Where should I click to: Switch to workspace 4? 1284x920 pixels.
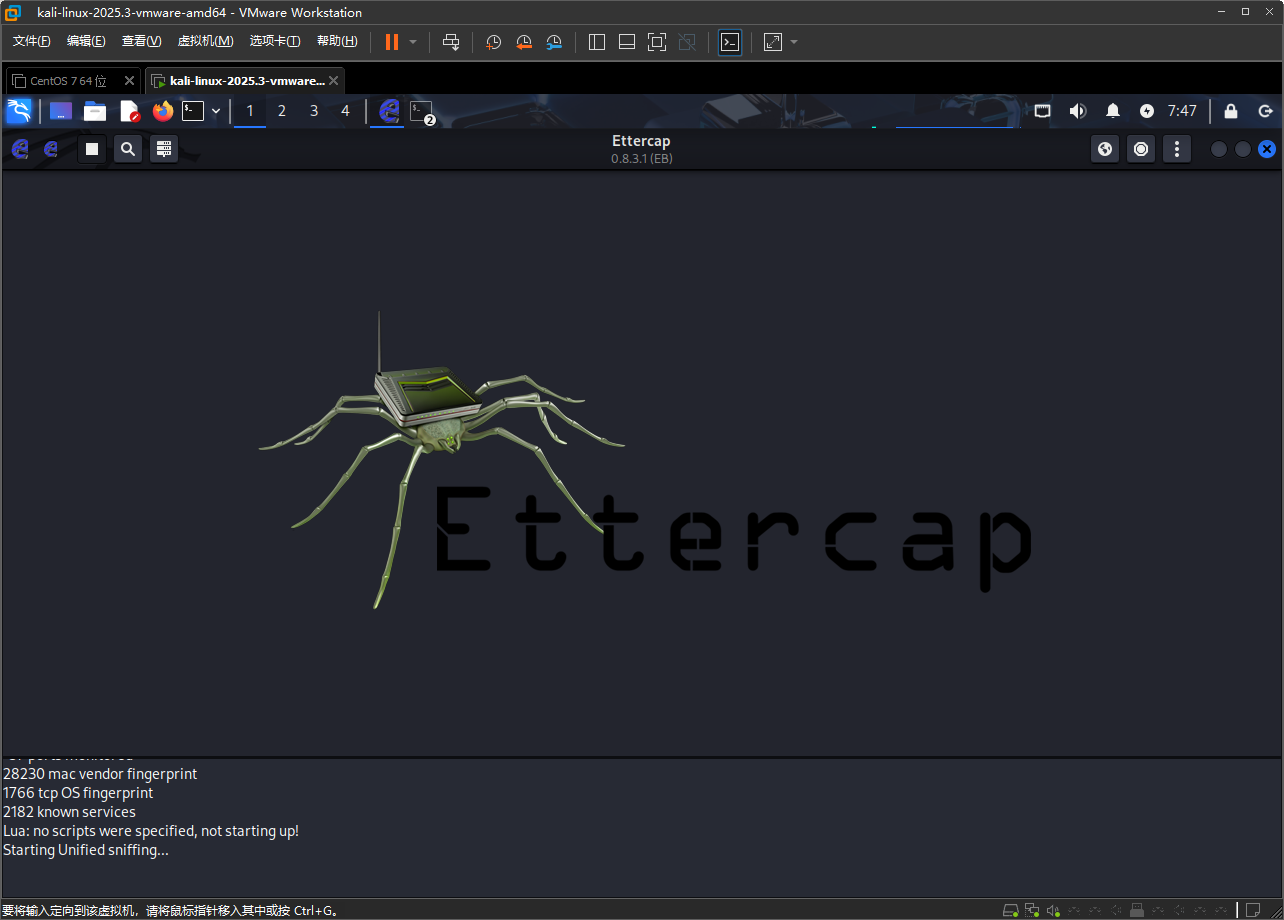(x=346, y=111)
